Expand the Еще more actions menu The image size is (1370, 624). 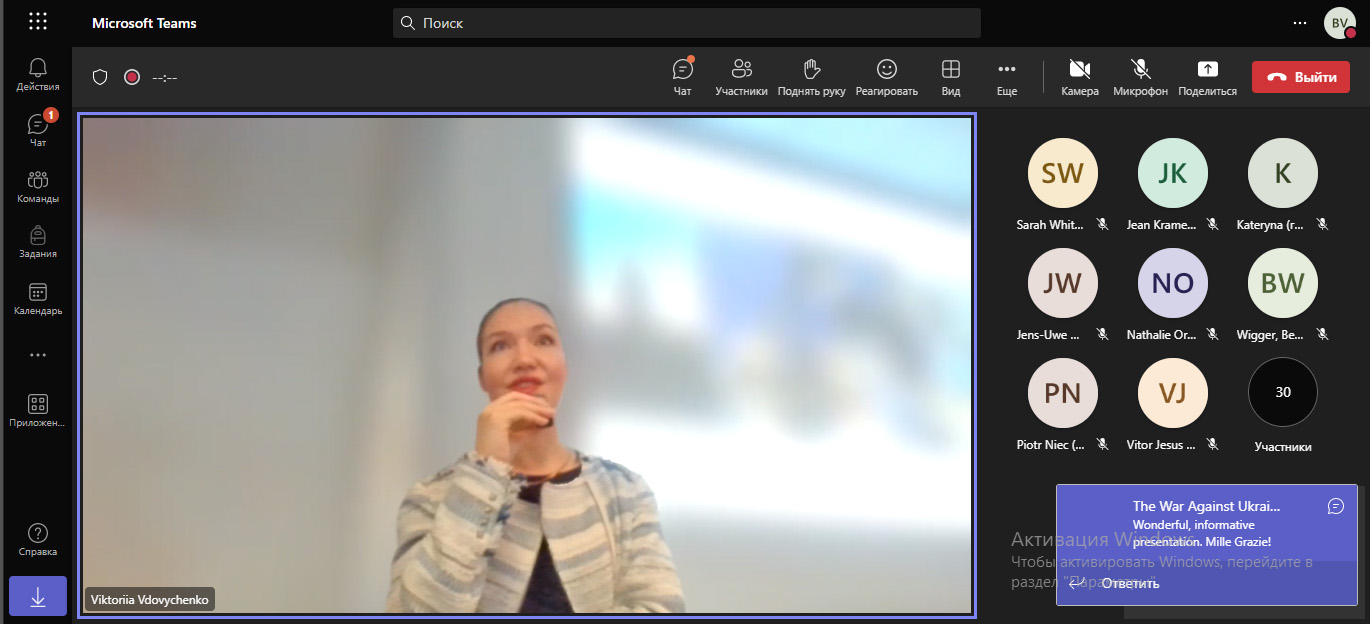[x=1007, y=76]
